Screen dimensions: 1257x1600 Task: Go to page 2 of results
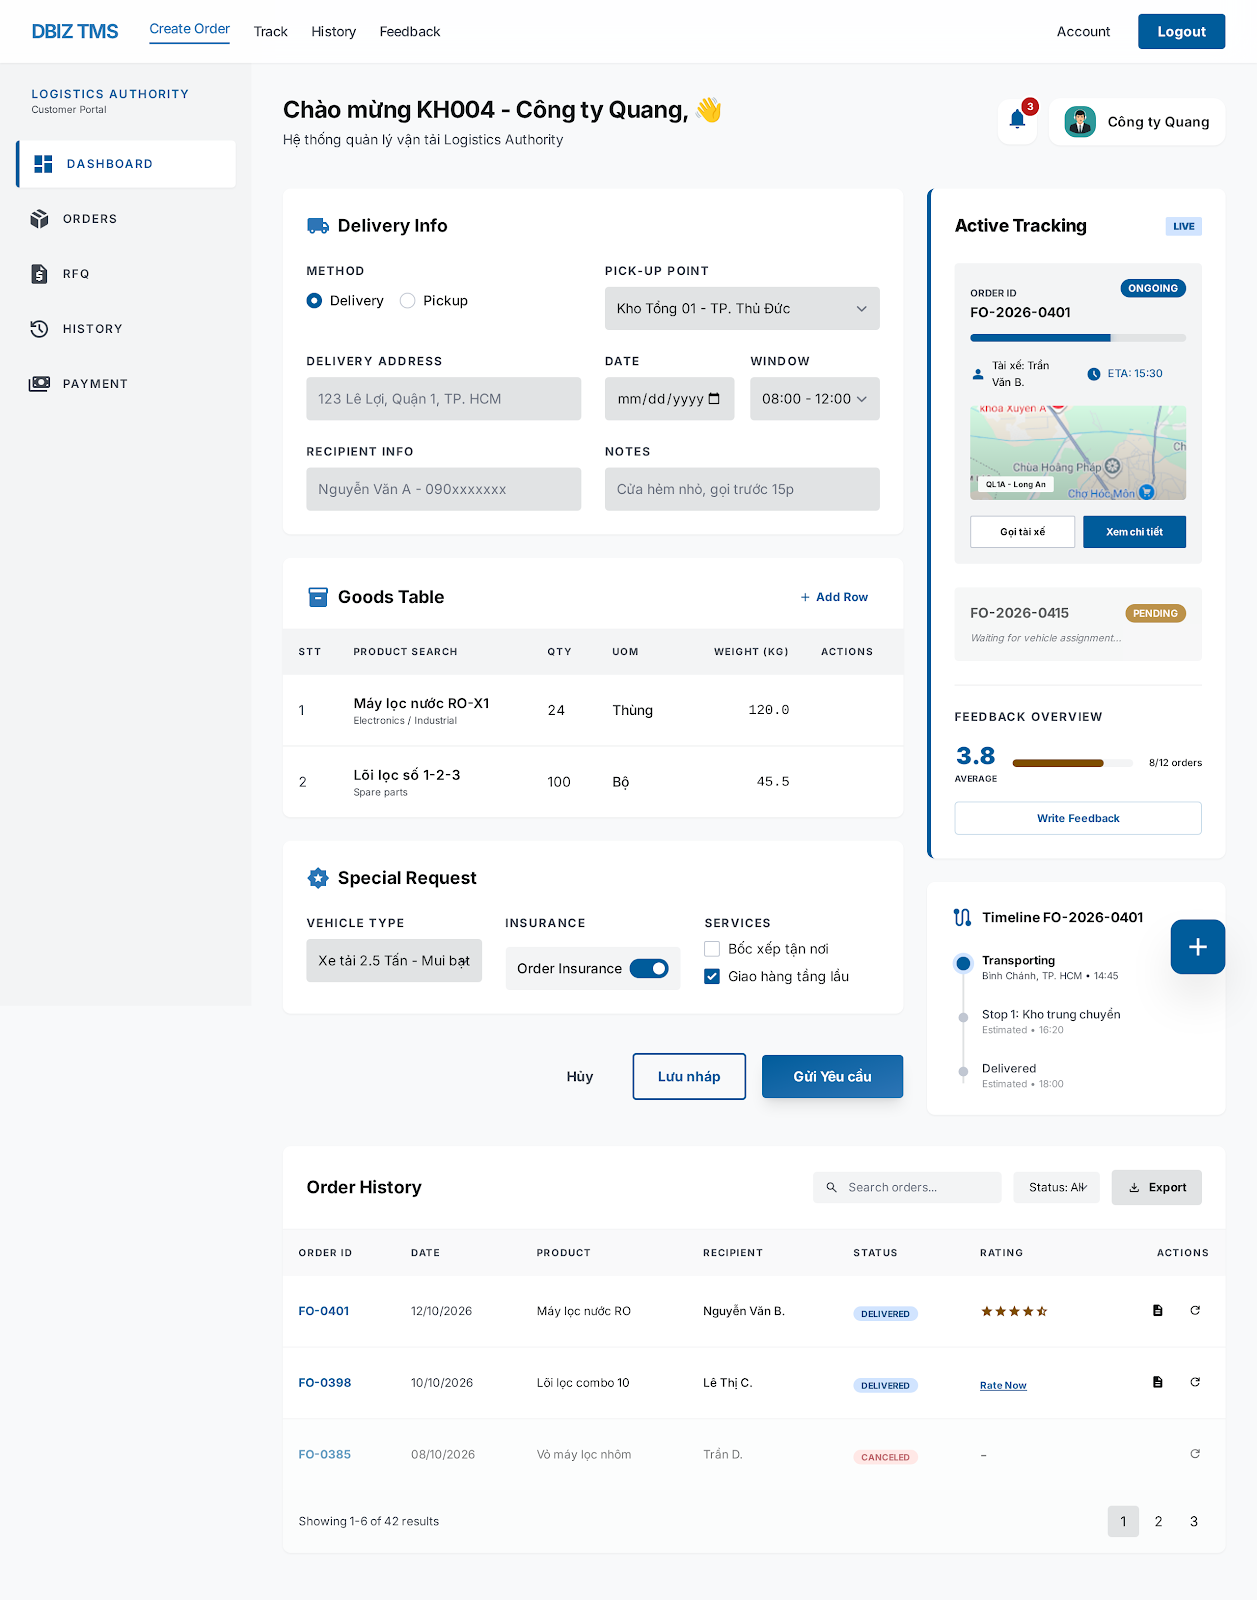coord(1158,1521)
